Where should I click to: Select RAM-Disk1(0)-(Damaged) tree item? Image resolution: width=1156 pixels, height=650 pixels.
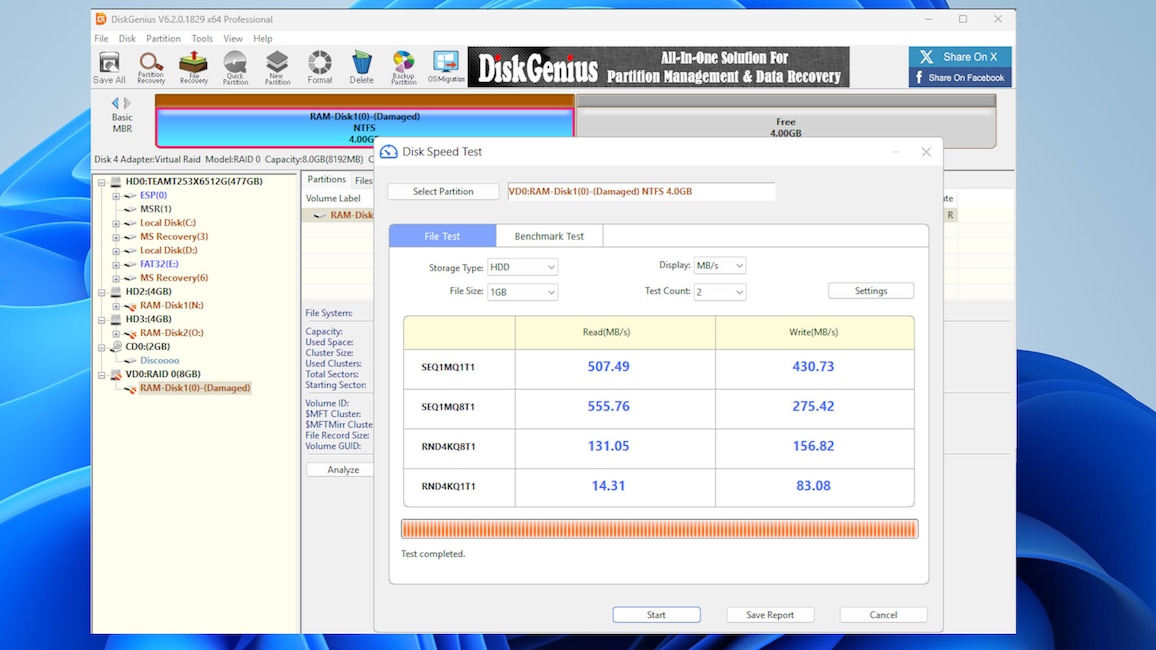(x=195, y=388)
